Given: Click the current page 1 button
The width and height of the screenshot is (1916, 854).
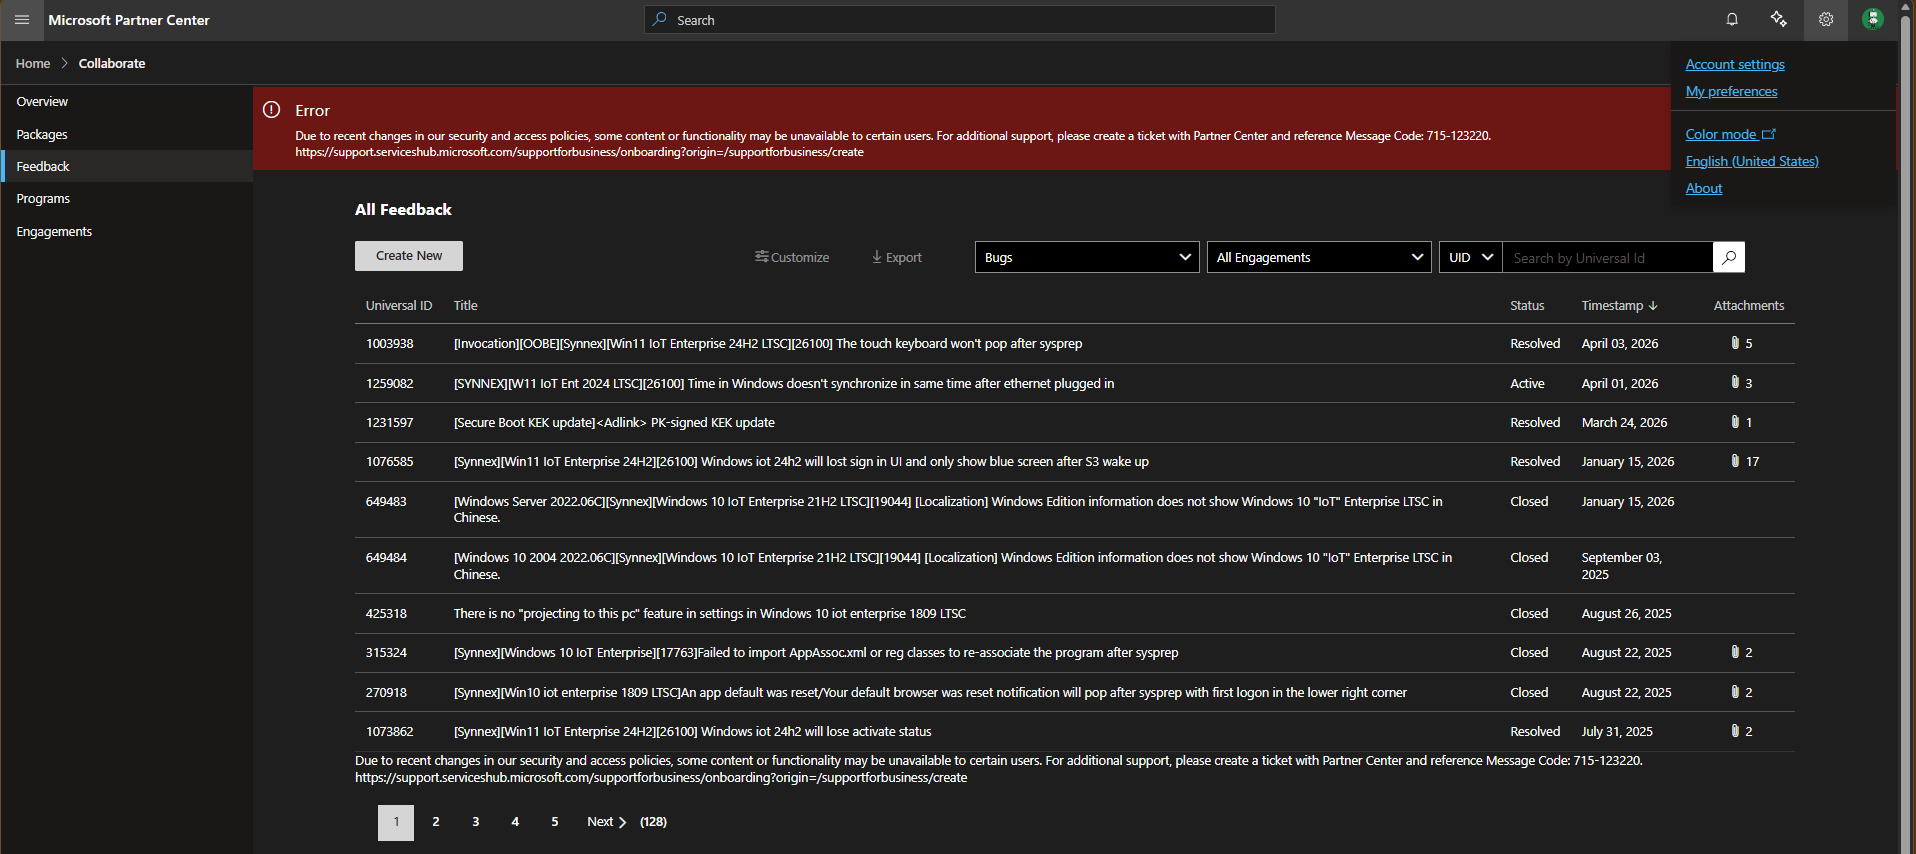Looking at the screenshot, I should (x=396, y=823).
